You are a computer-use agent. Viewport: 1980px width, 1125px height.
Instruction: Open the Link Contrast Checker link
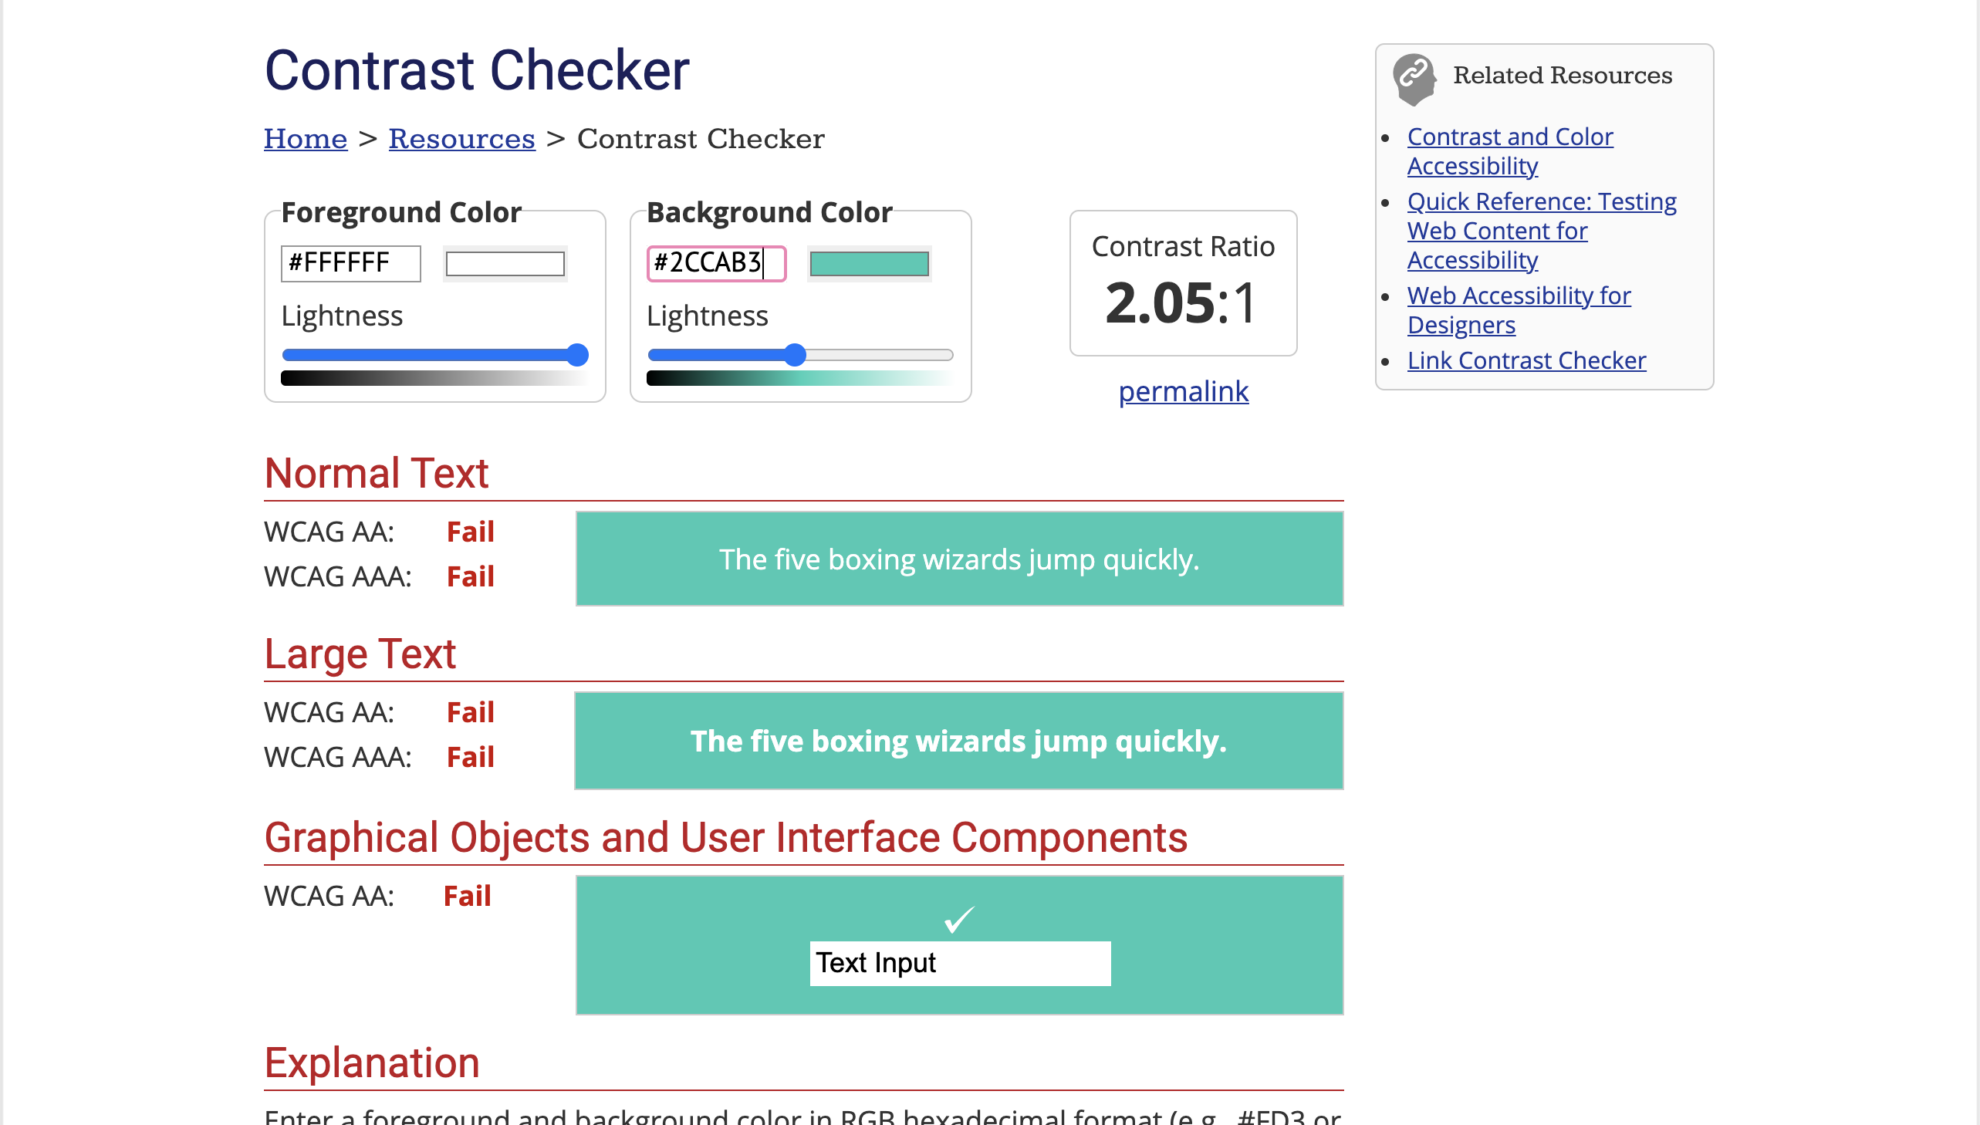pyautogui.click(x=1526, y=360)
